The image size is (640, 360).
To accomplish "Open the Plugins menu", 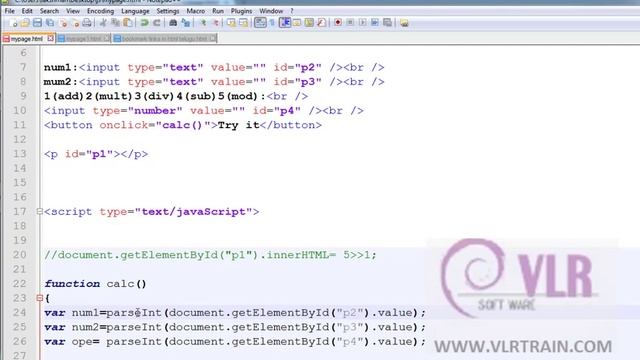I will (x=241, y=11).
